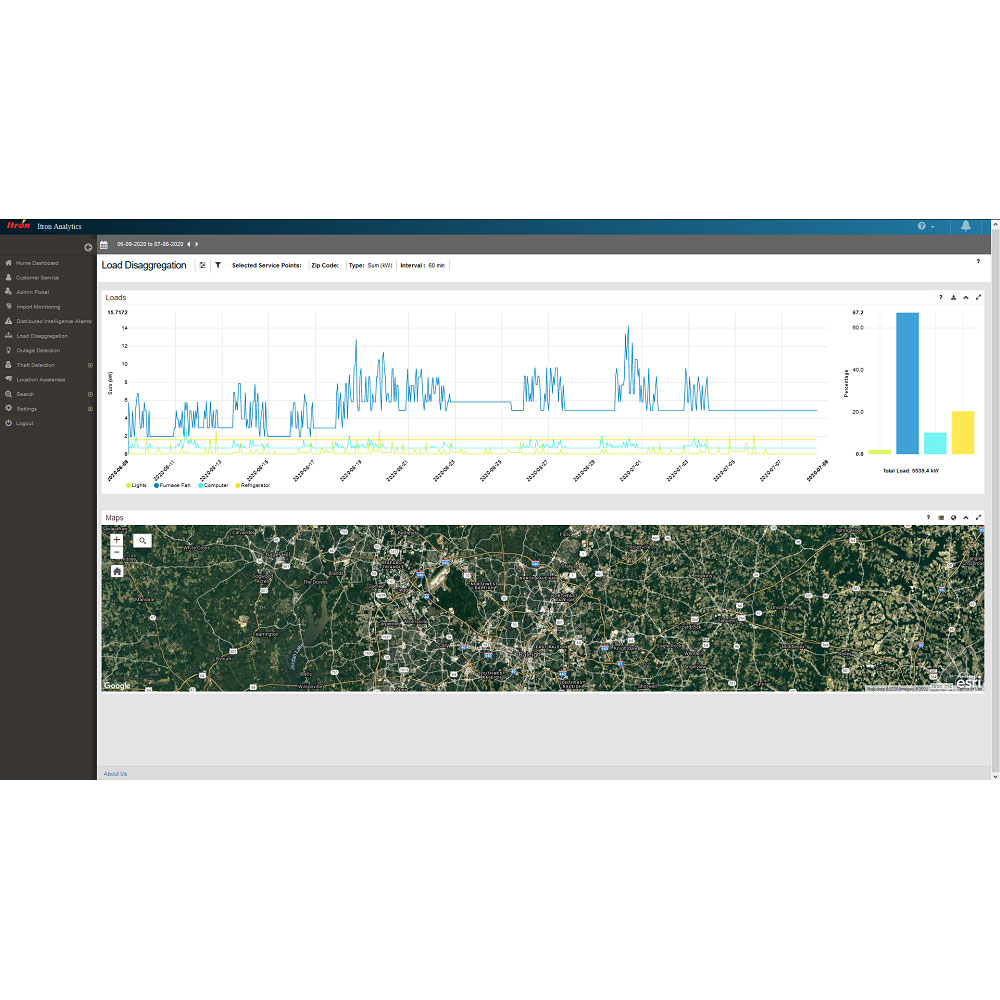1000x1000 pixels.
Task: Open the map search magnifier tool
Action: point(141,539)
